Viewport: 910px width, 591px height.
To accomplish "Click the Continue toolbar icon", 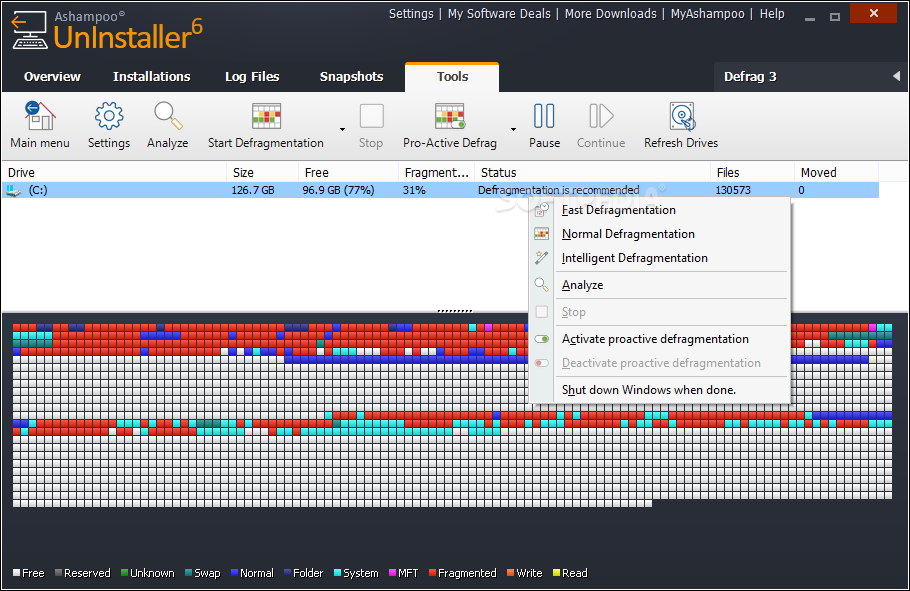I will [601, 116].
